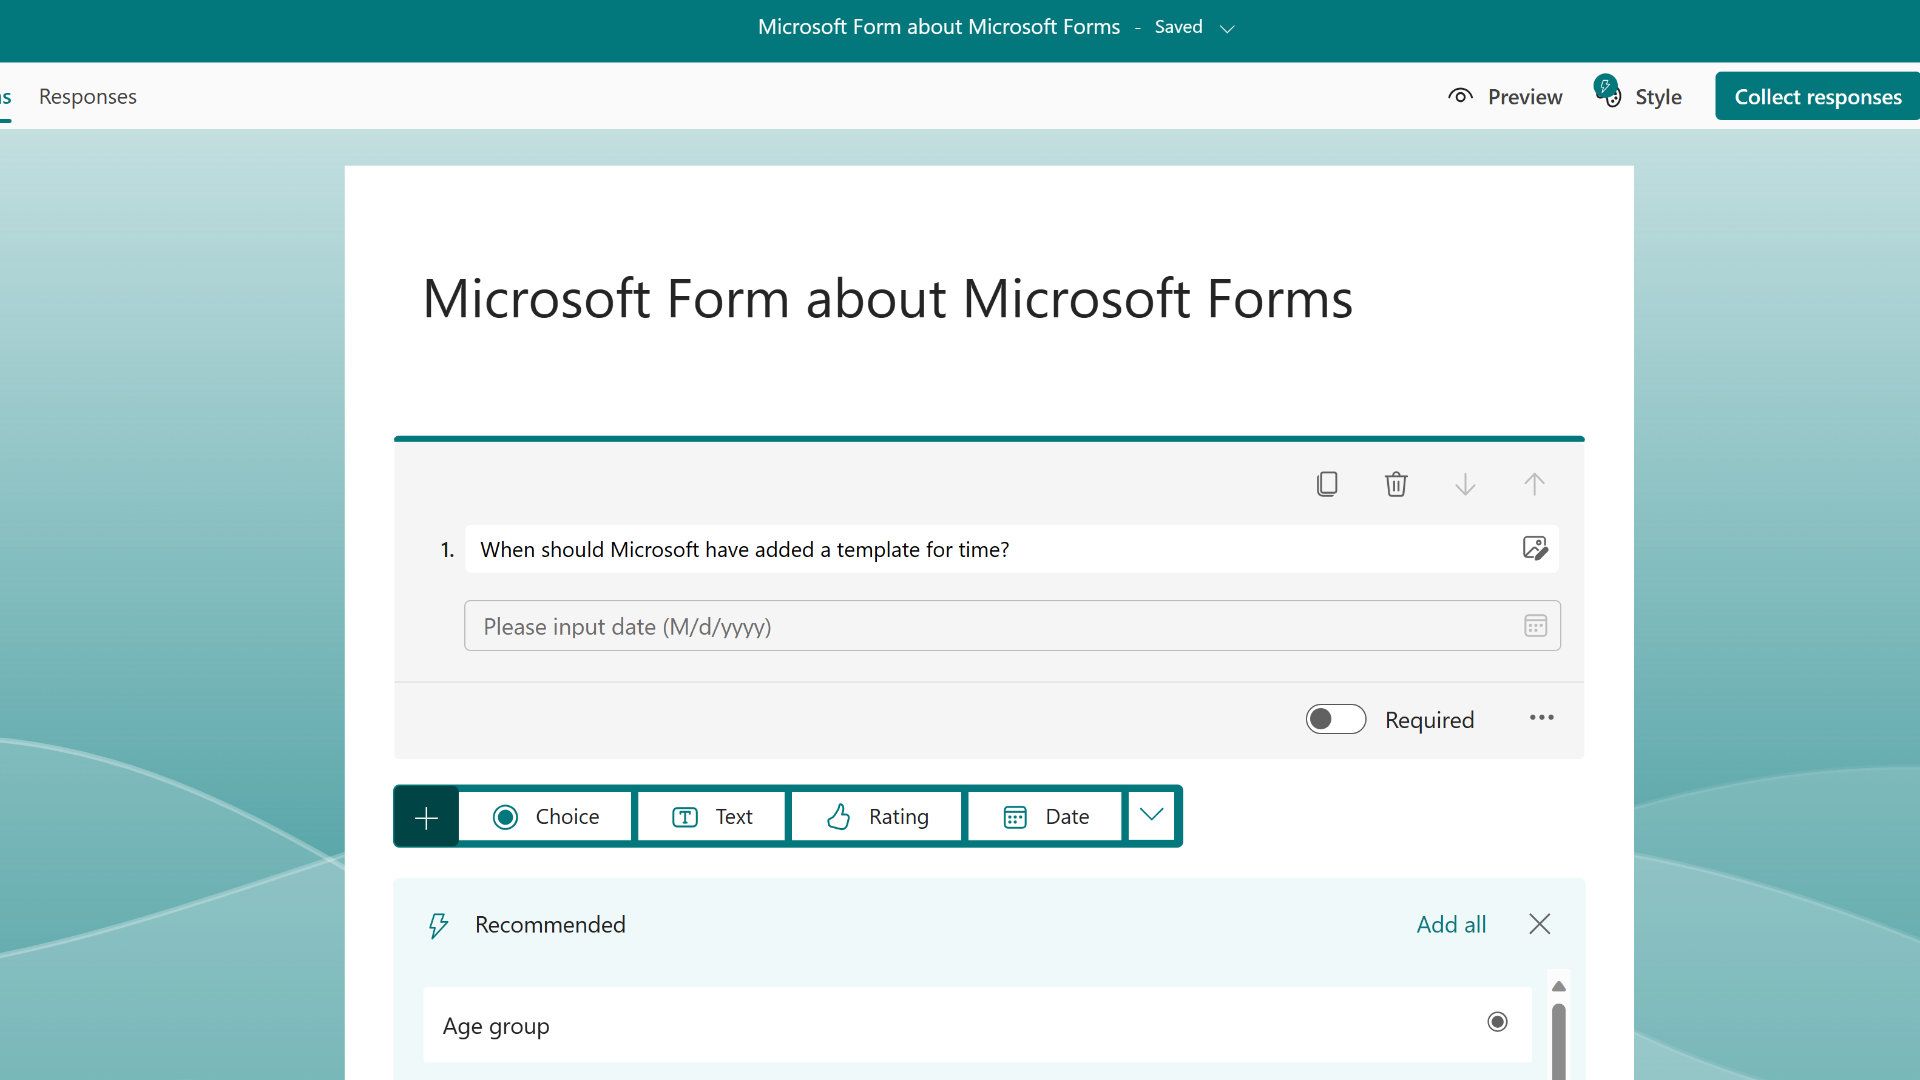Move question 1 down using down arrow
The image size is (1920, 1080).
[1465, 484]
